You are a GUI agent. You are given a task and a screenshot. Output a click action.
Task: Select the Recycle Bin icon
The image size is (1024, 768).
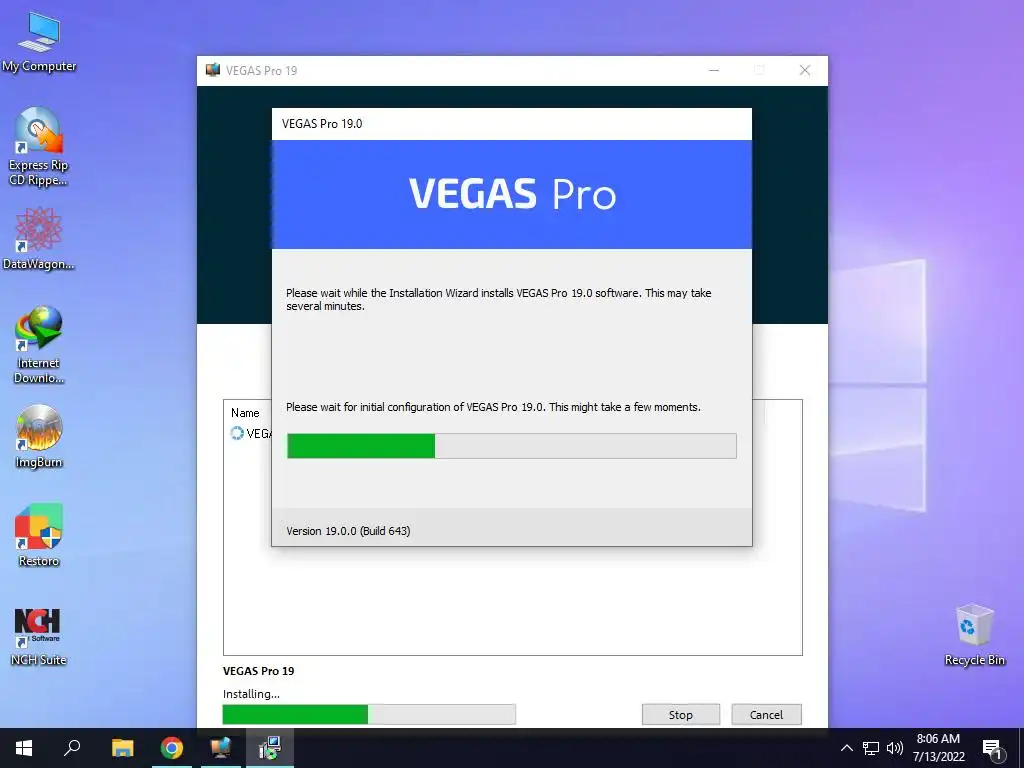pyautogui.click(x=974, y=635)
